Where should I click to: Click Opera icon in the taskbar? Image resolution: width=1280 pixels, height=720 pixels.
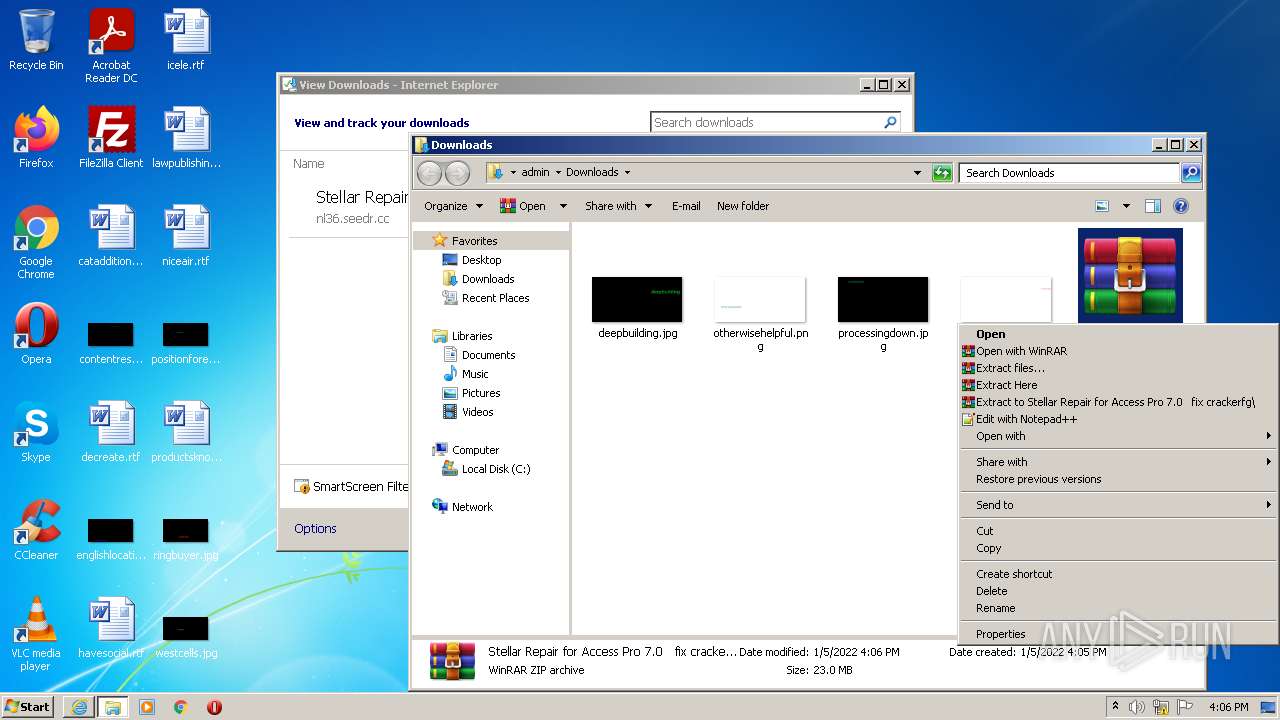214,707
